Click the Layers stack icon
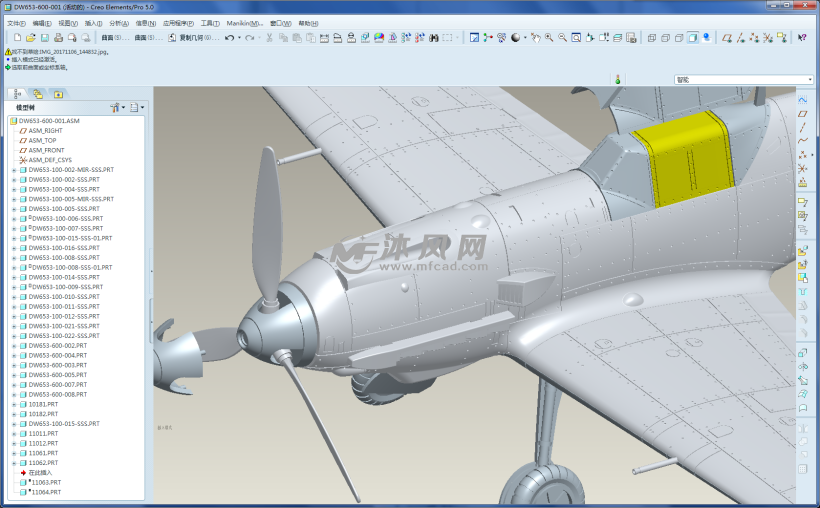Screen dimensions: 820x508 (x=618, y=38)
